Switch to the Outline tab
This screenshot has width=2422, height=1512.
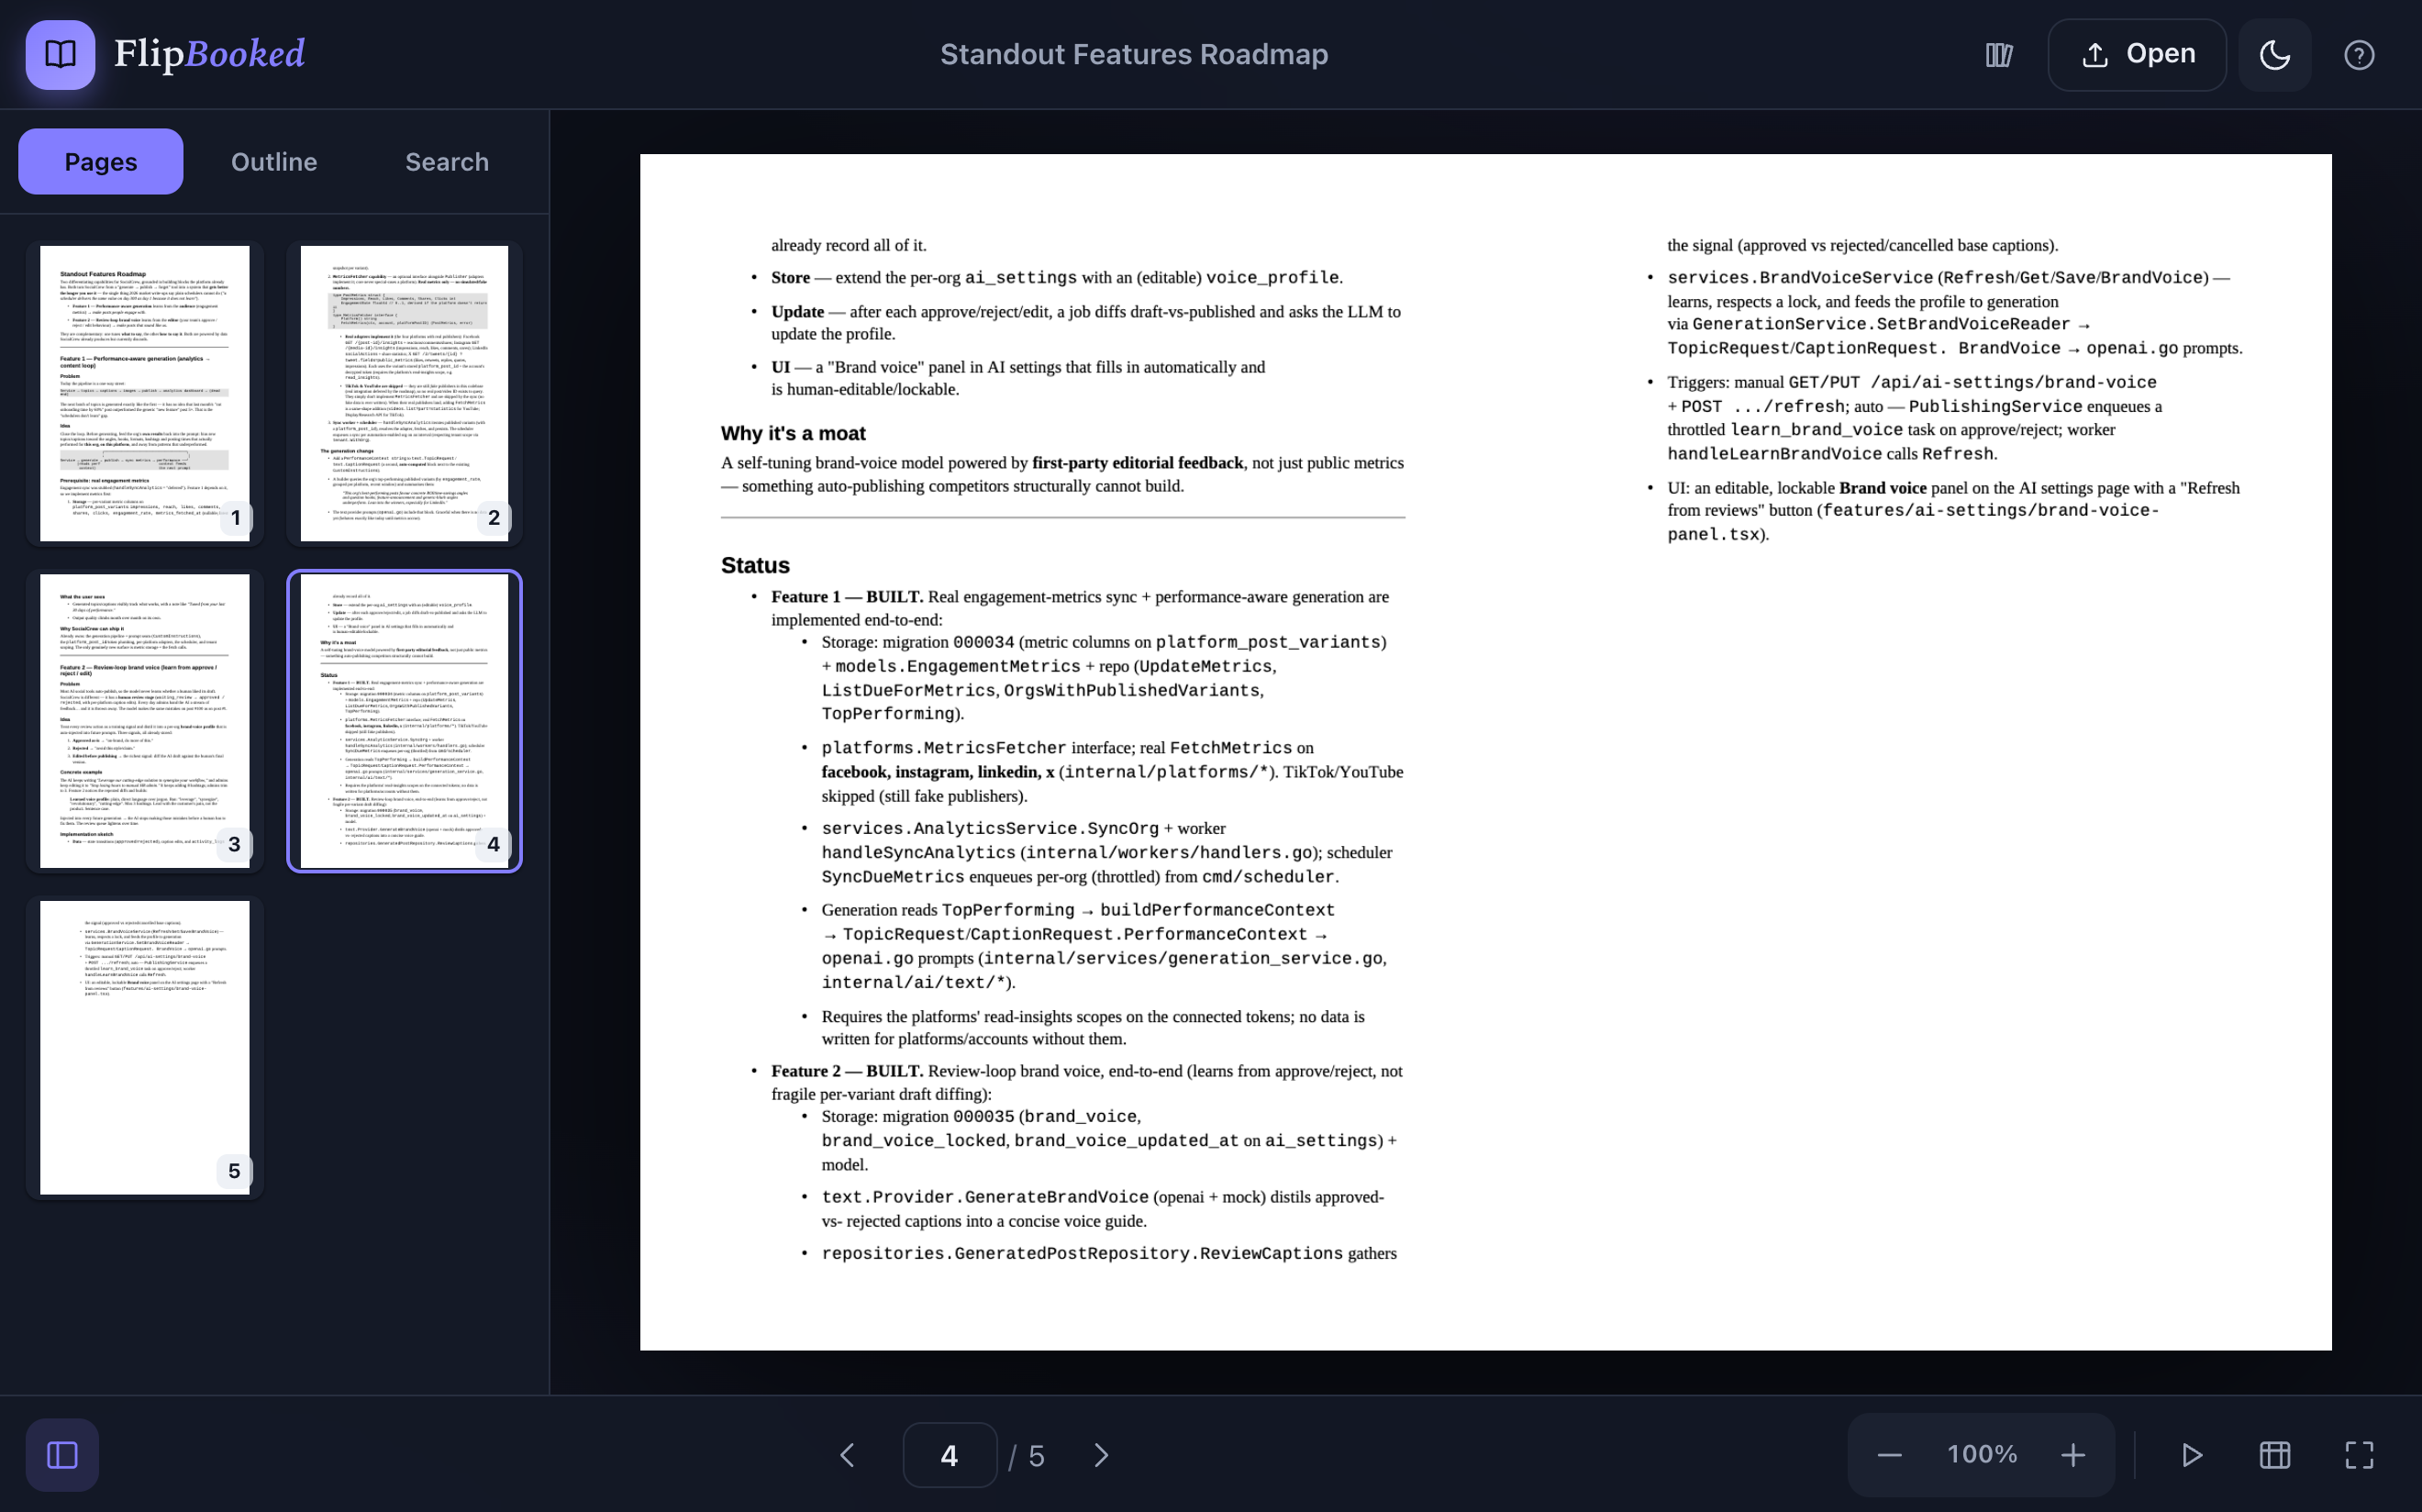click(x=274, y=161)
